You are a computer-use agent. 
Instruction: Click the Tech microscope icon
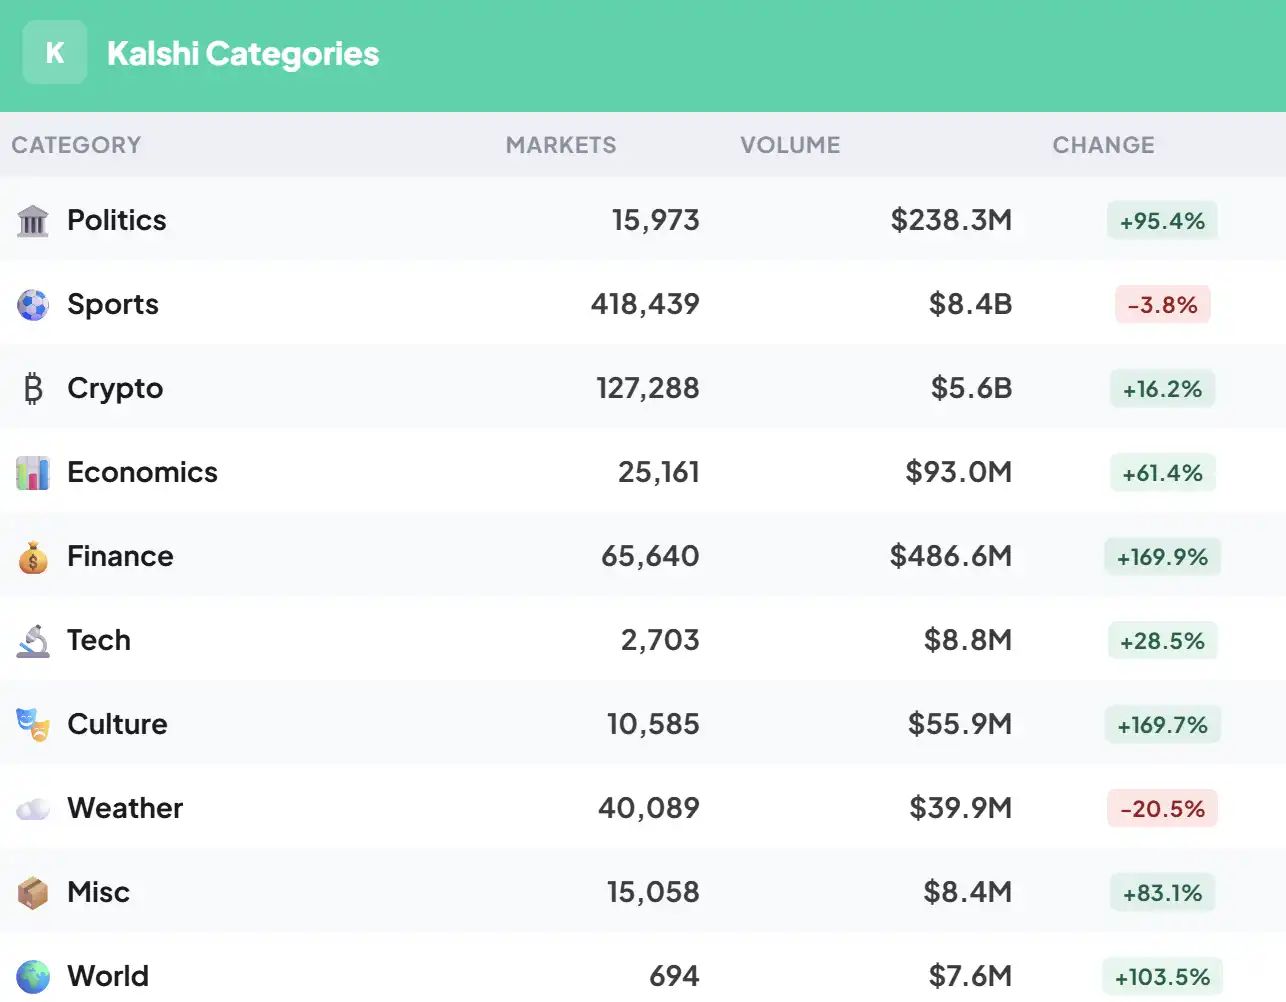click(33, 640)
